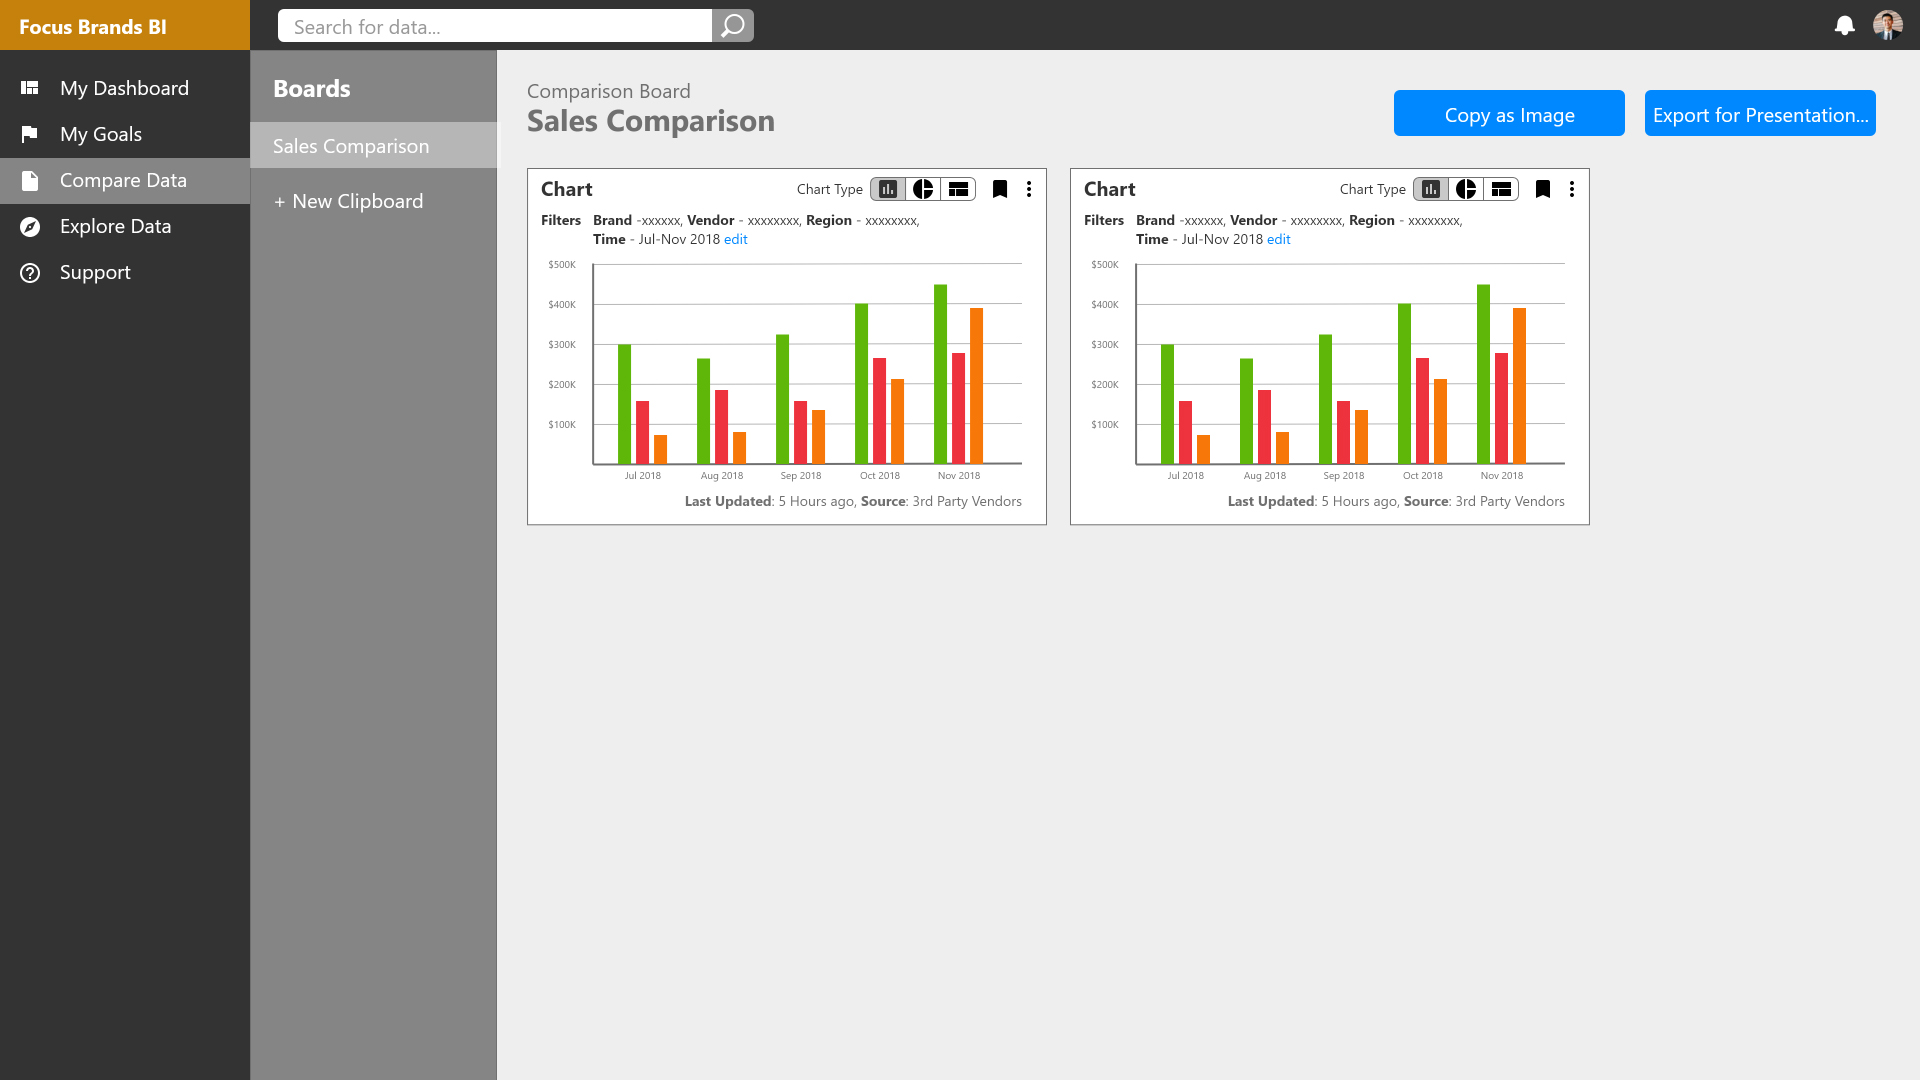Toggle the bookmark icon on left chart

point(1000,189)
